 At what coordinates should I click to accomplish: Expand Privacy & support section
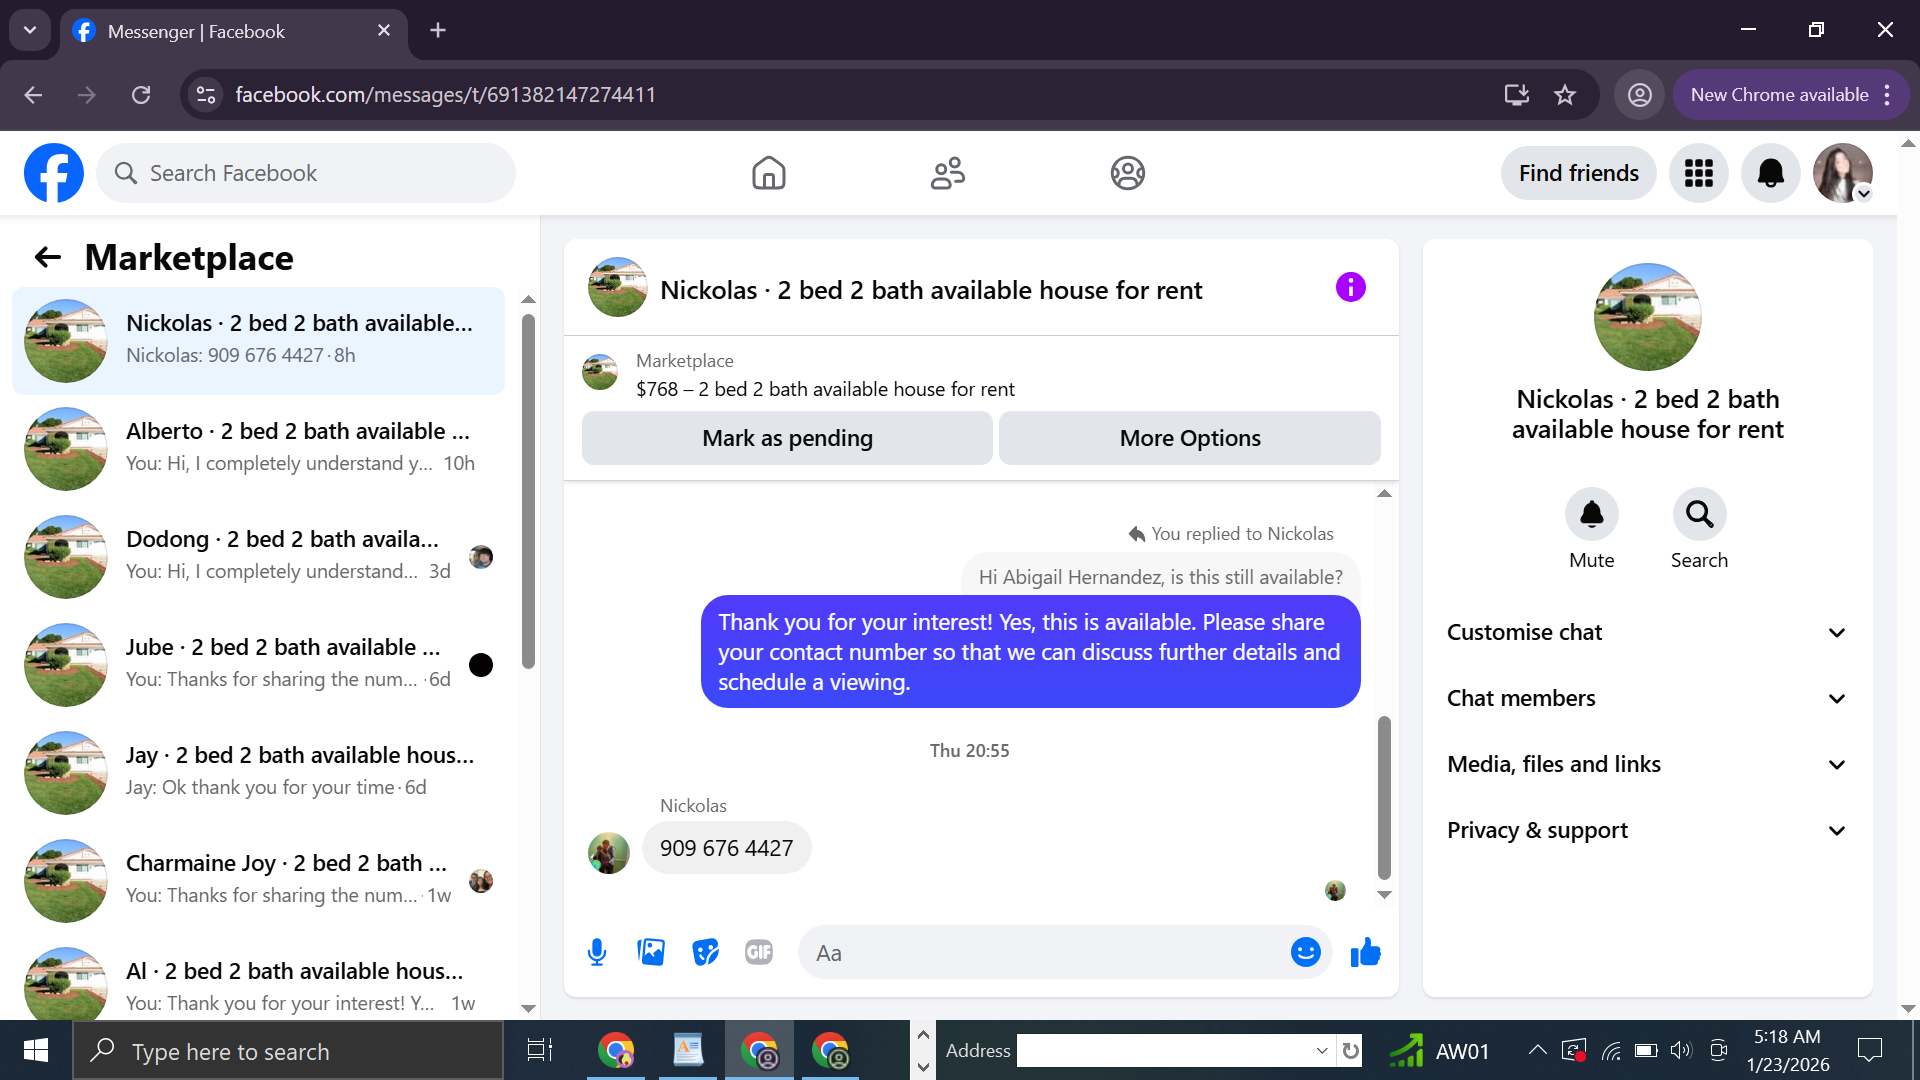coord(1647,830)
